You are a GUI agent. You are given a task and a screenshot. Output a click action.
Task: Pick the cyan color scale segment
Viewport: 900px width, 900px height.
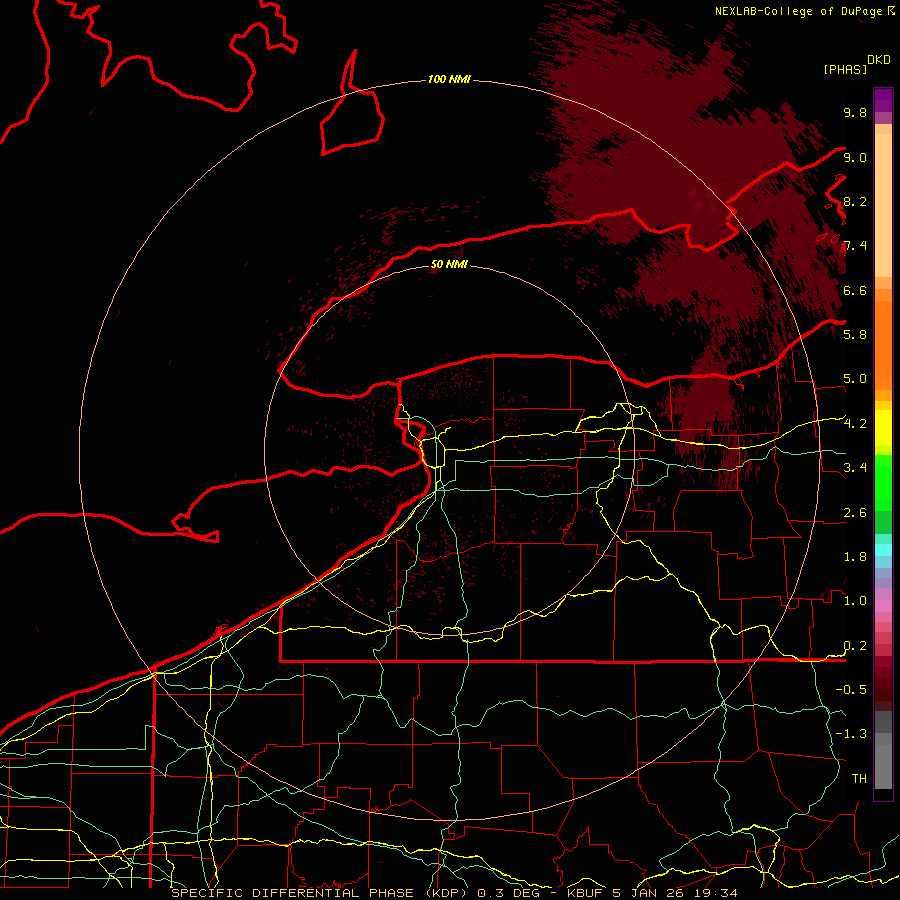[x=883, y=550]
